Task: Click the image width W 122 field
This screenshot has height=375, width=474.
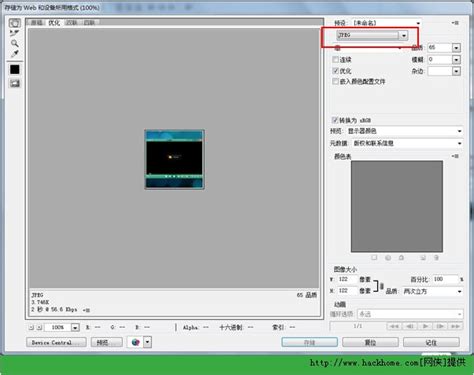Action: (347, 279)
